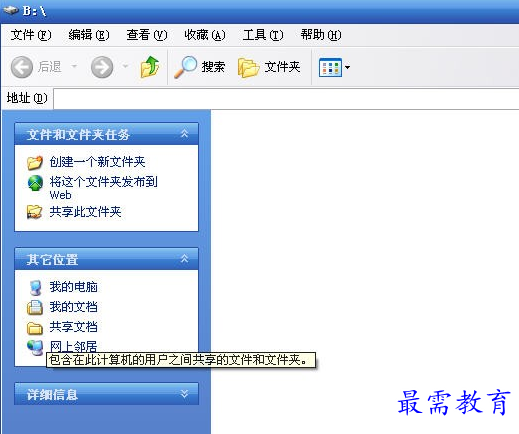Click the B:\ drive icon in title bar
The width and height of the screenshot is (519, 434).
[x=10, y=10]
